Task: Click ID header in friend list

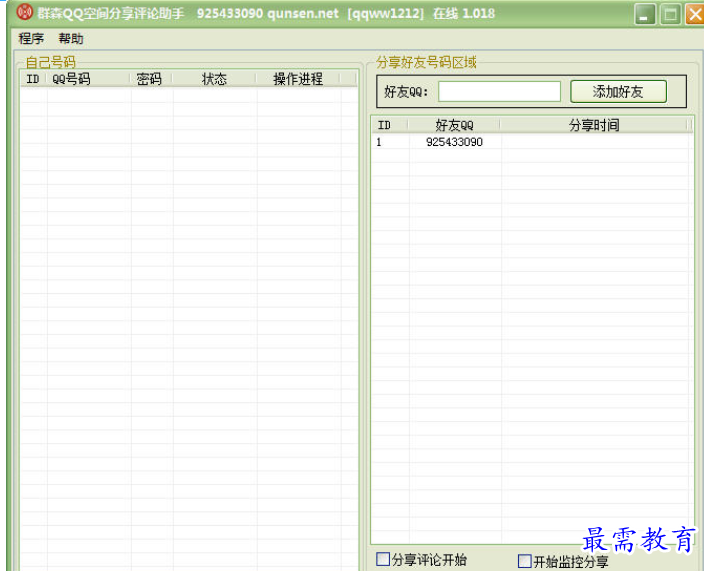Action: [390, 125]
